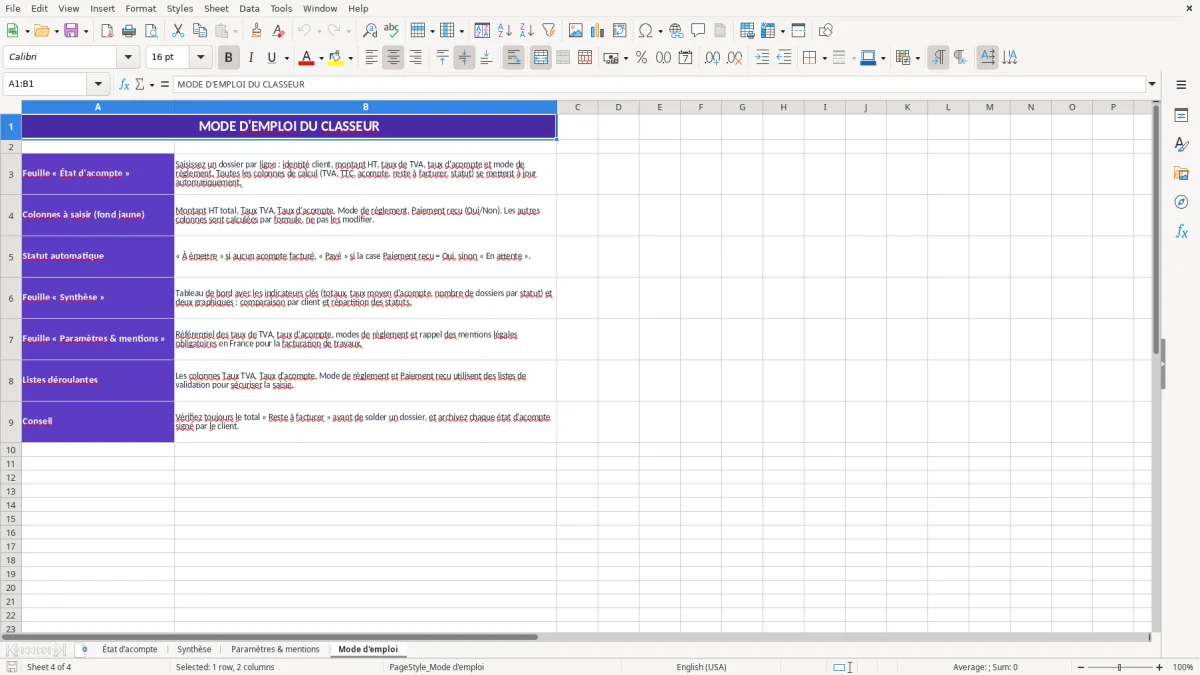Apply the red font color swatch
Viewport: 1200px width, 675px height.
tap(306, 58)
